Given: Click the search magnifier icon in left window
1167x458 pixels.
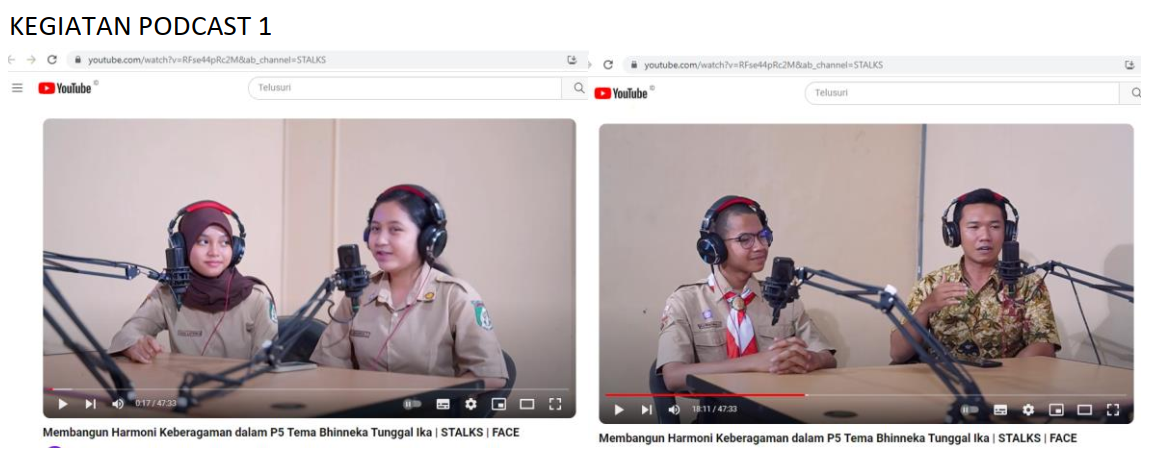Looking at the screenshot, I should coord(579,88).
